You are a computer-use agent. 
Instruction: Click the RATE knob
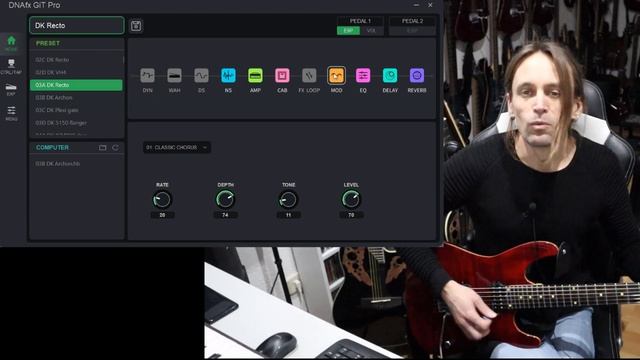[x=162, y=200]
